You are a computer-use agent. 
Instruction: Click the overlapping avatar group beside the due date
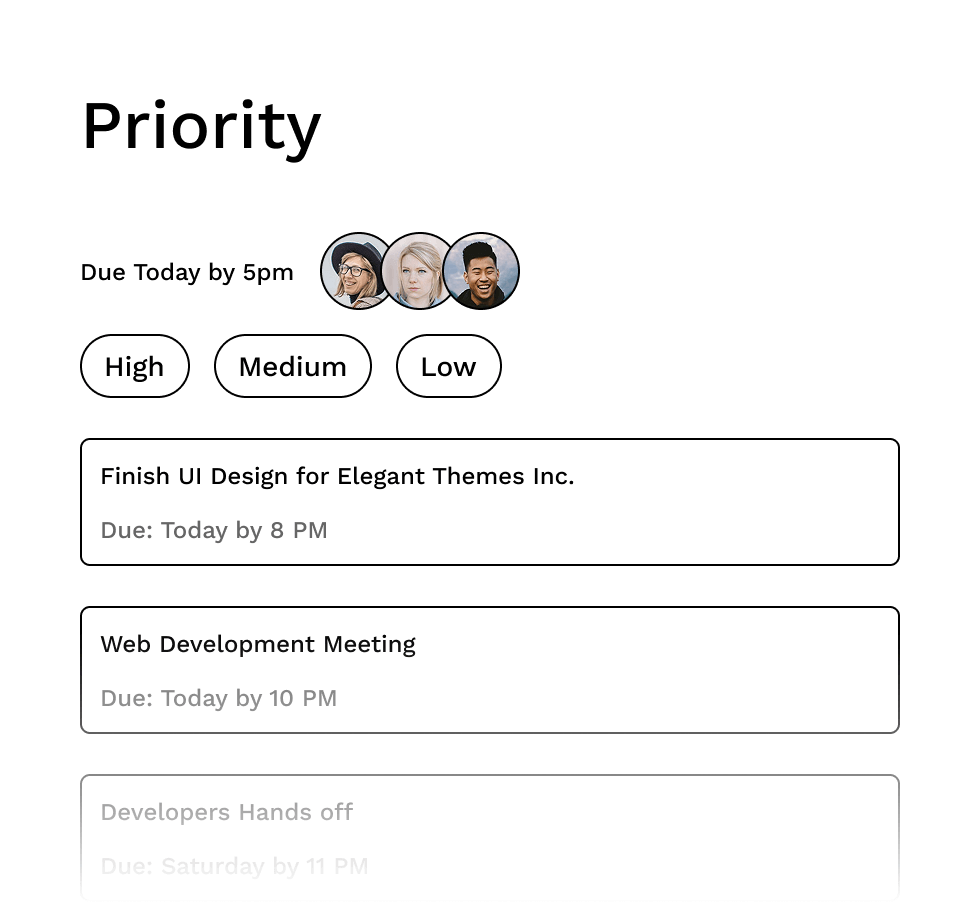point(420,270)
